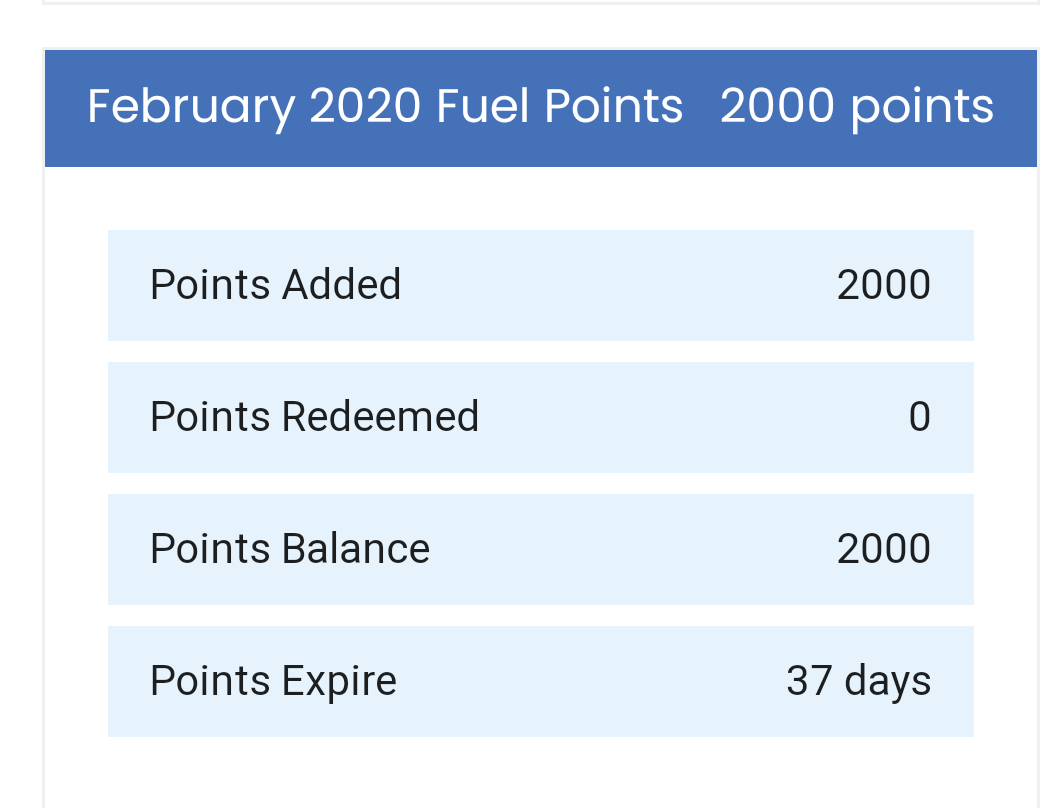Select the 2000 value beside Points Balance
The image size is (1051, 808).
[x=883, y=549]
